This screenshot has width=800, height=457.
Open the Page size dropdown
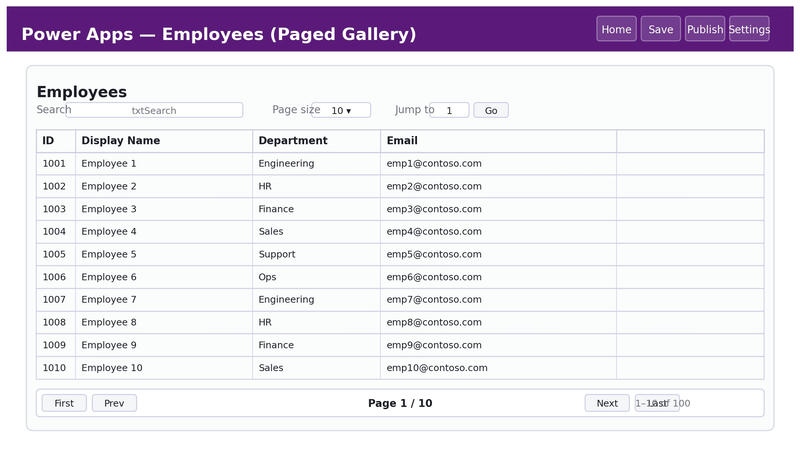click(x=341, y=110)
